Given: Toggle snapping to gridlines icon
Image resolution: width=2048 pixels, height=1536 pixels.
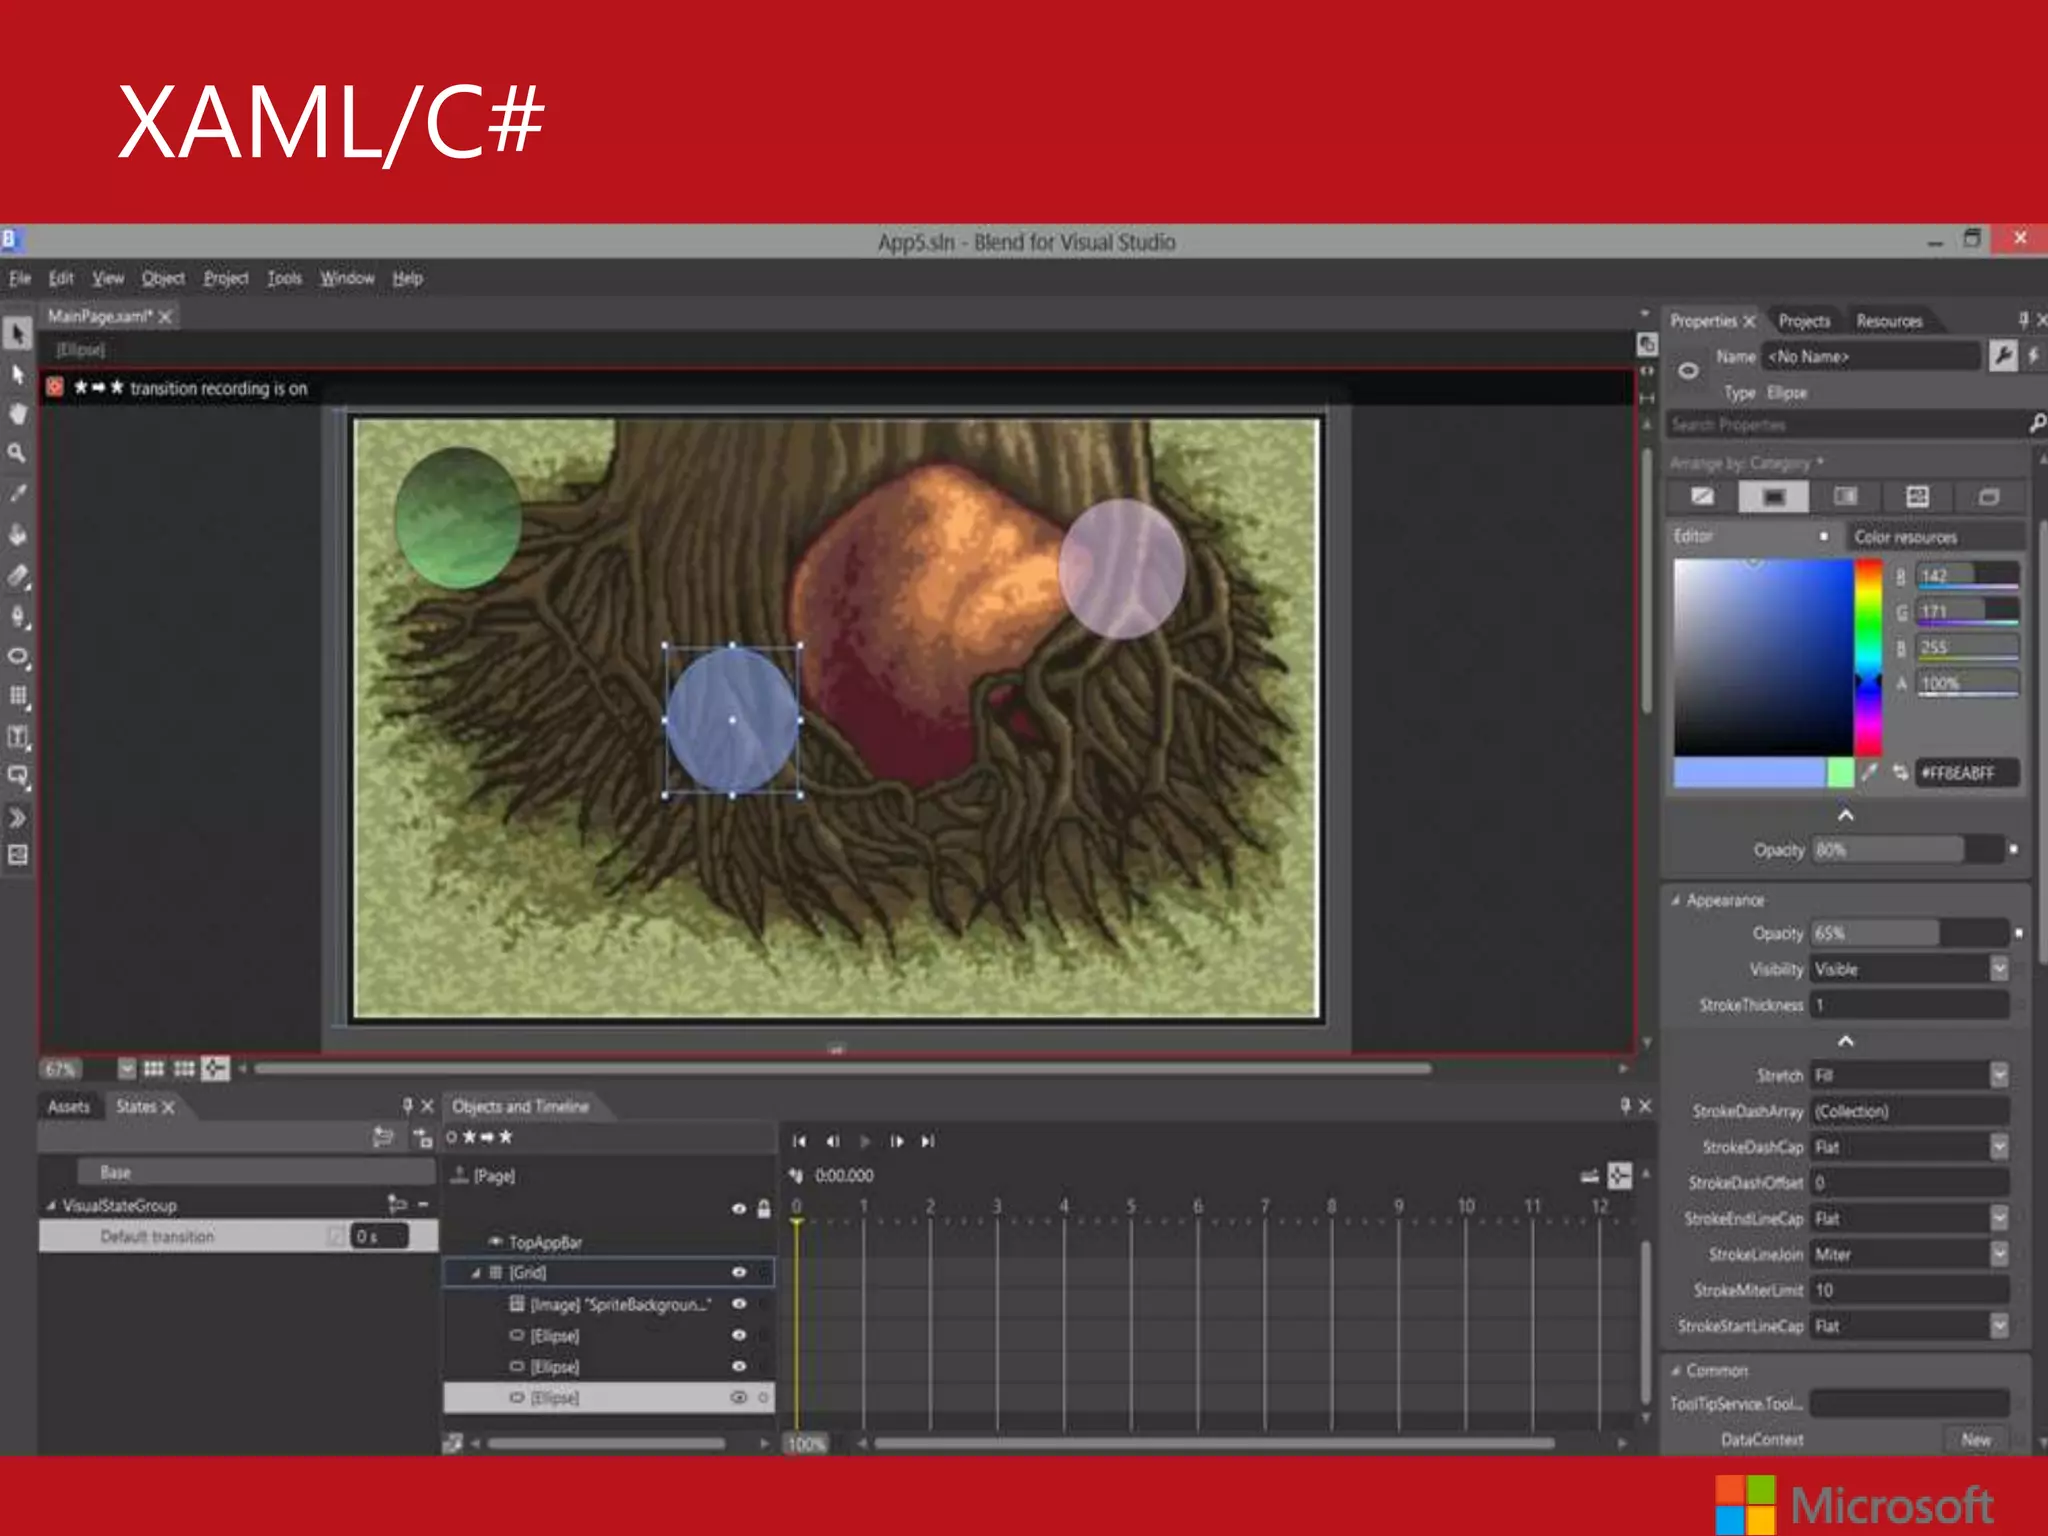Looking at the screenshot, I should 184,1069.
